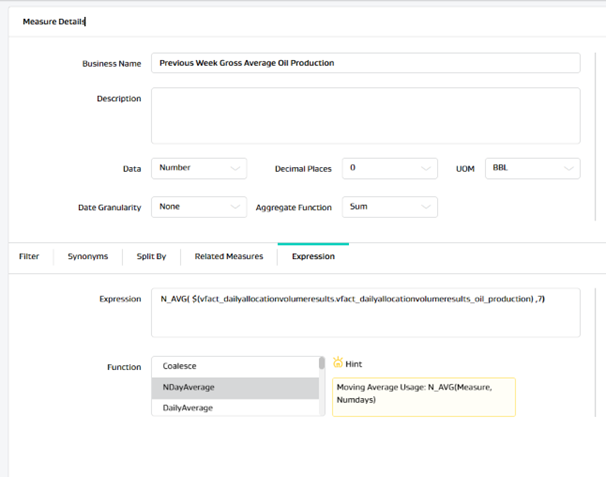
Task: Go to the Related Measures tab
Action: pos(229,256)
